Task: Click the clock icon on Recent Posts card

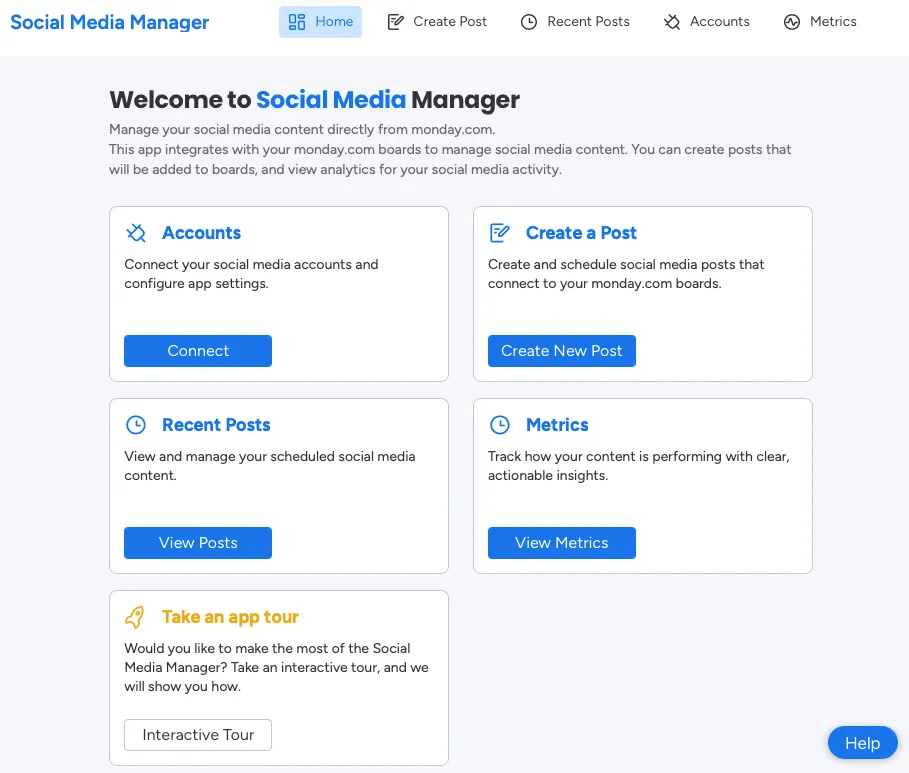Action: coord(136,425)
